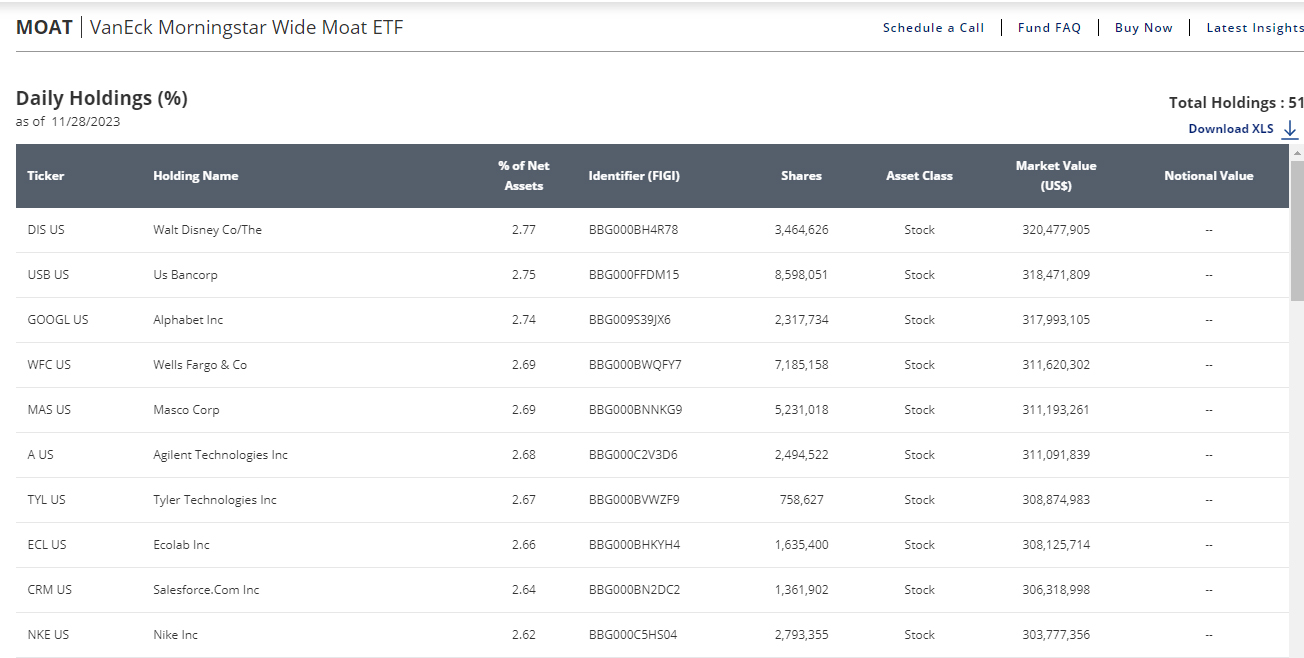The height and width of the screenshot is (658, 1304).
Task: Click the Identifier FIGI column header
Action: coord(634,176)
